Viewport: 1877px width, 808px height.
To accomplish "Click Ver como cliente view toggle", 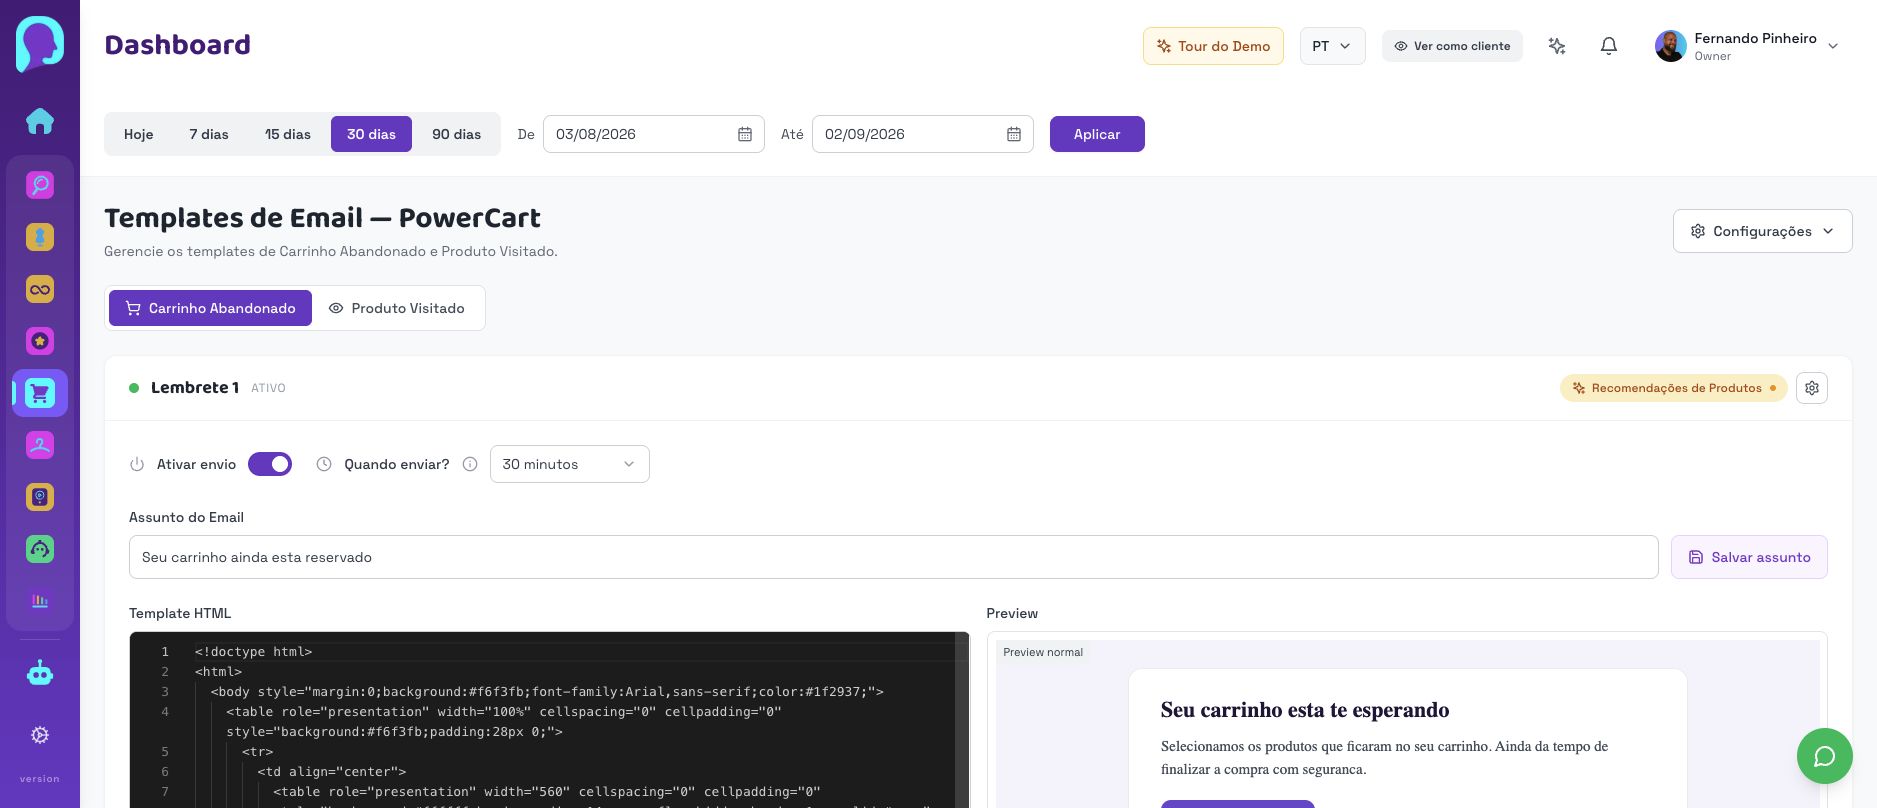I will tap(1452, 46).
